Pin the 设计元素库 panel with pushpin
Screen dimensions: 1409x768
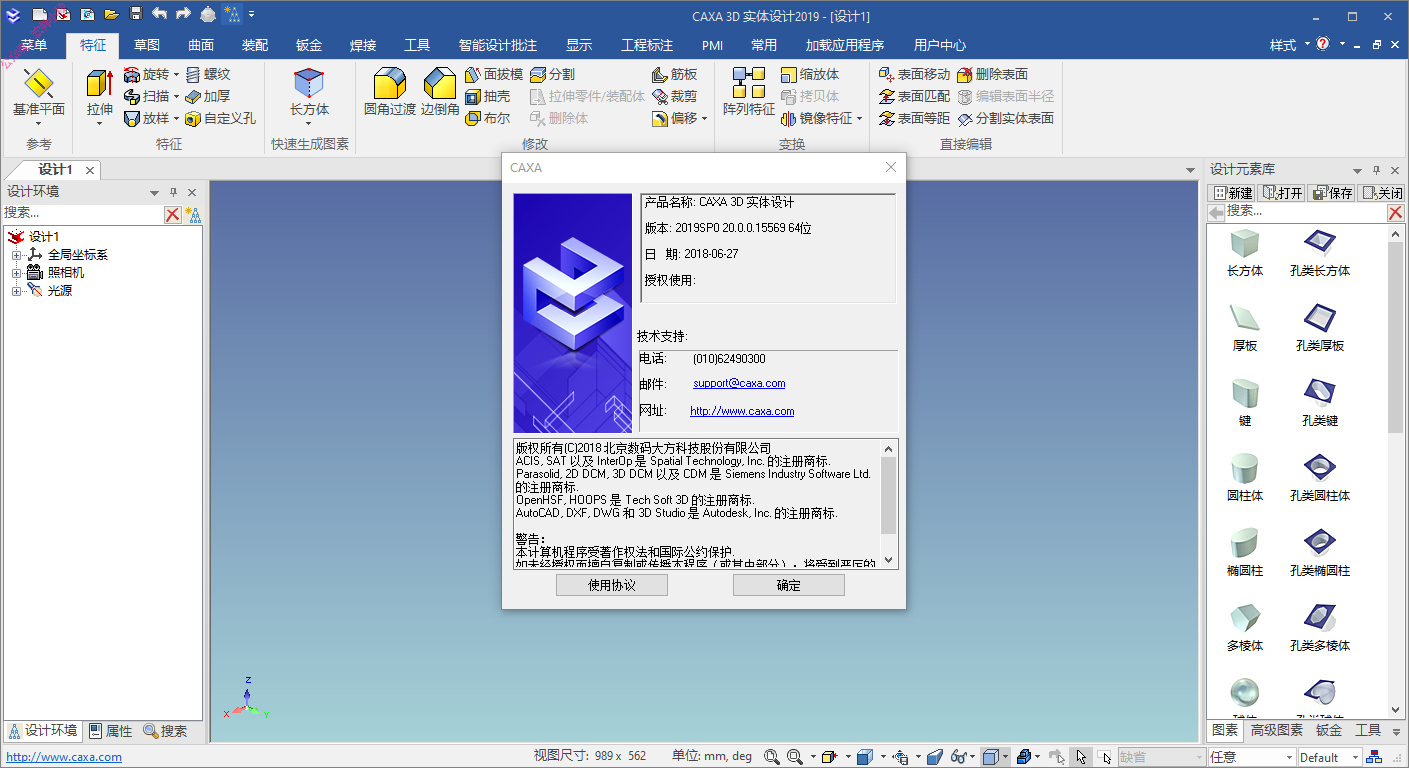point(1376,170)
